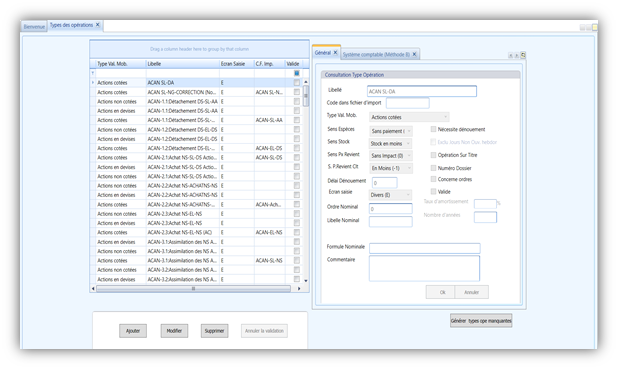
Task: Click the ACAN-SL-AA cell
Action: 270,120
